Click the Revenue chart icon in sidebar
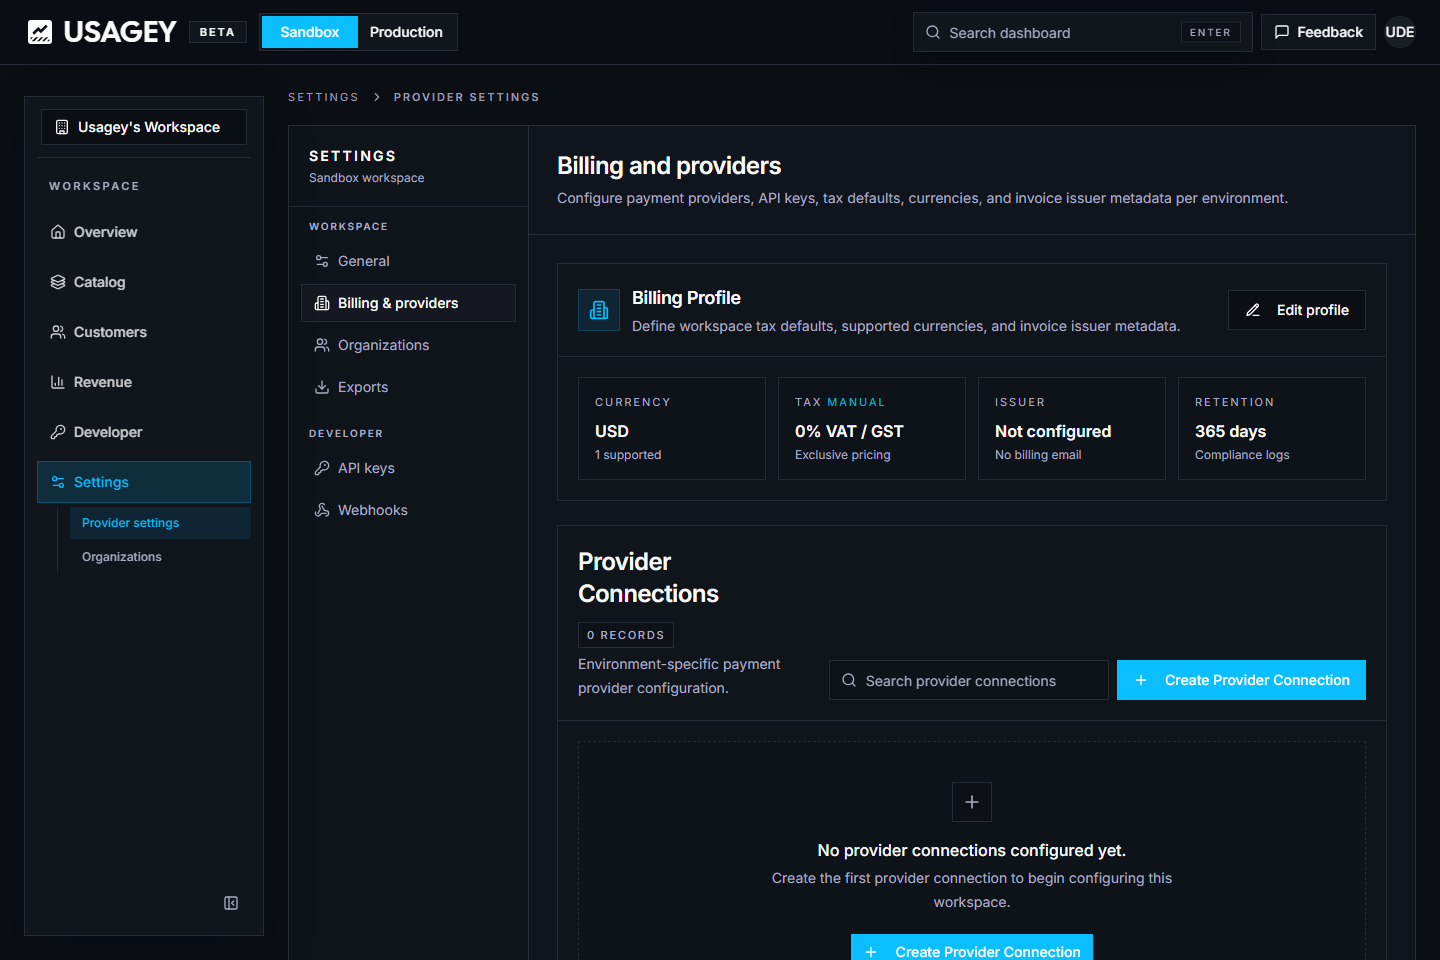This screenshot has width=1440, height=960. (x=58, y=382)
